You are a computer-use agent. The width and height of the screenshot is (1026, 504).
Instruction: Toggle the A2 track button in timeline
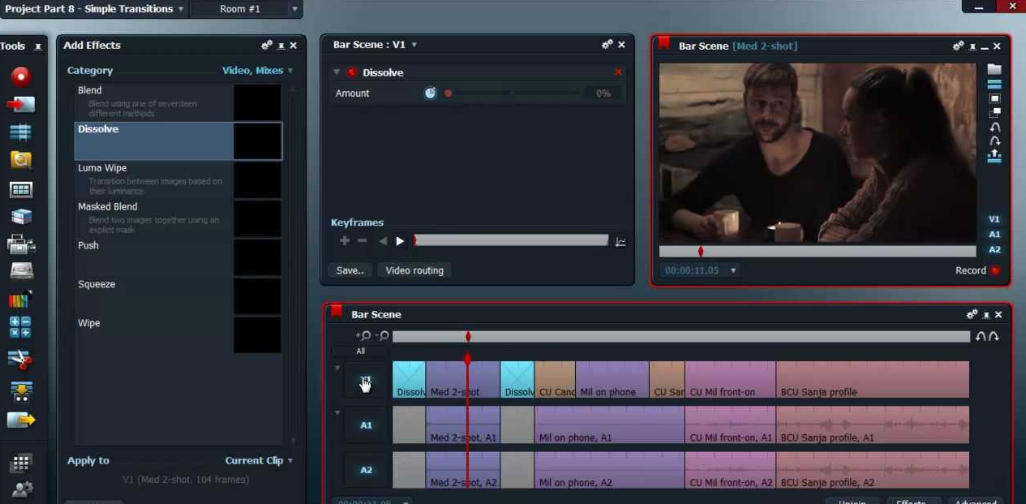[x=366, y=470]
